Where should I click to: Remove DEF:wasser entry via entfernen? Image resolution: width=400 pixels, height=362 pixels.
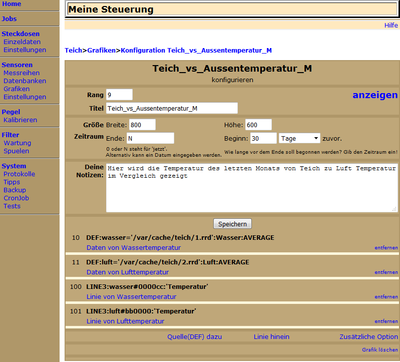(386, 248)
